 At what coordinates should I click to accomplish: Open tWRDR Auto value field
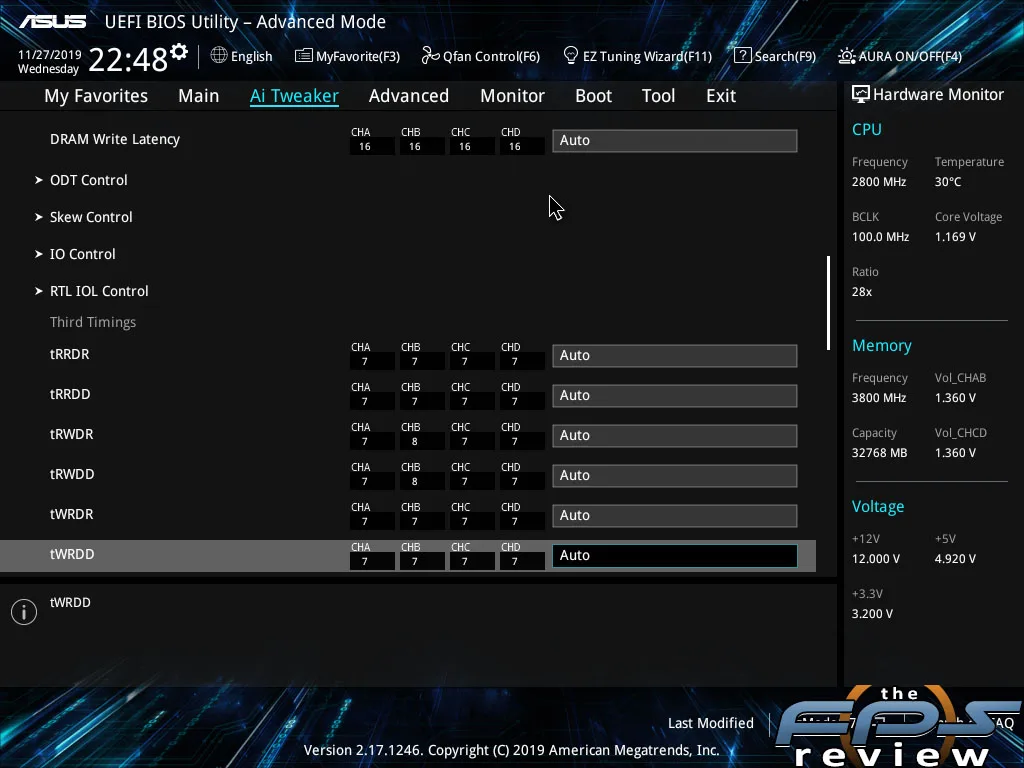675,515
